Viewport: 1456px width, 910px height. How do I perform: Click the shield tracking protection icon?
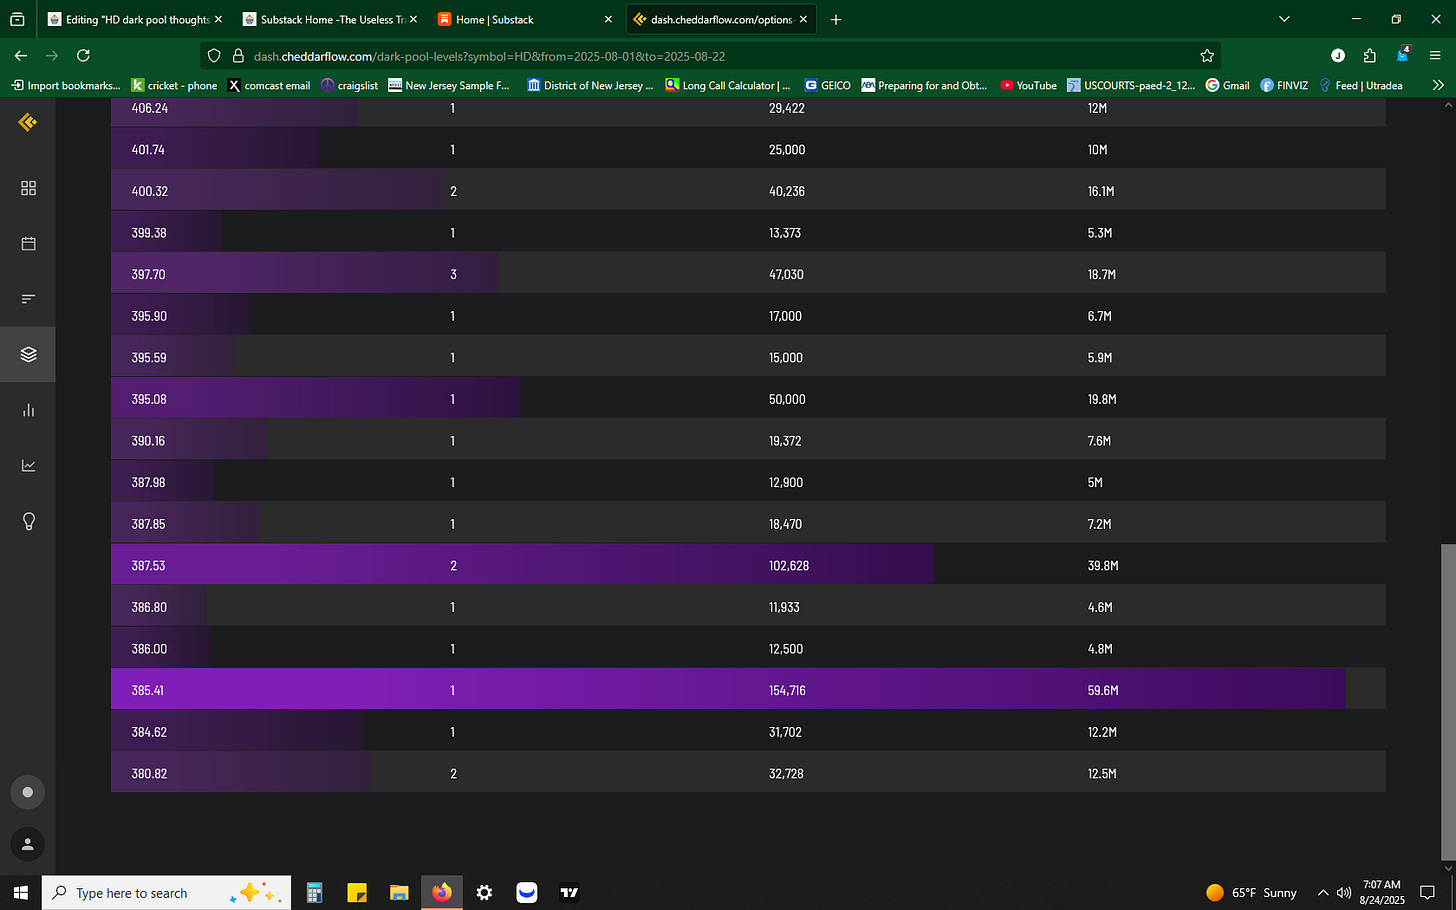tap(214, 56)
